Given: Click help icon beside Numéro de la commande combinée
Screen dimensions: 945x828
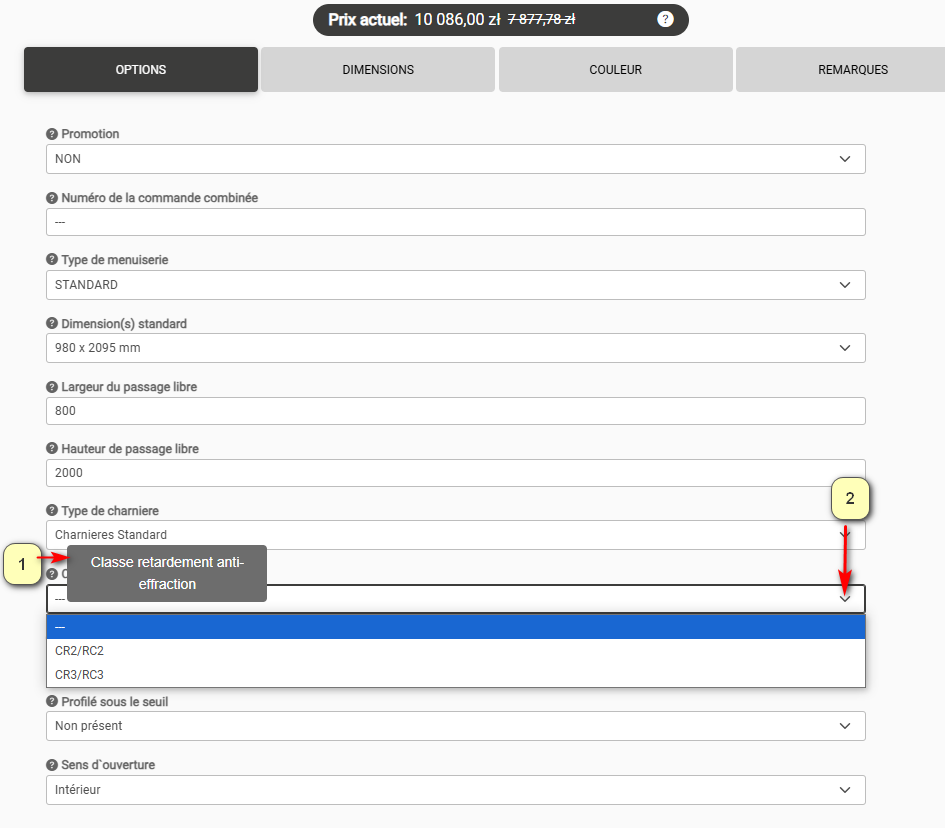Looking at the screenshot, I should click(x=52, y=198).
